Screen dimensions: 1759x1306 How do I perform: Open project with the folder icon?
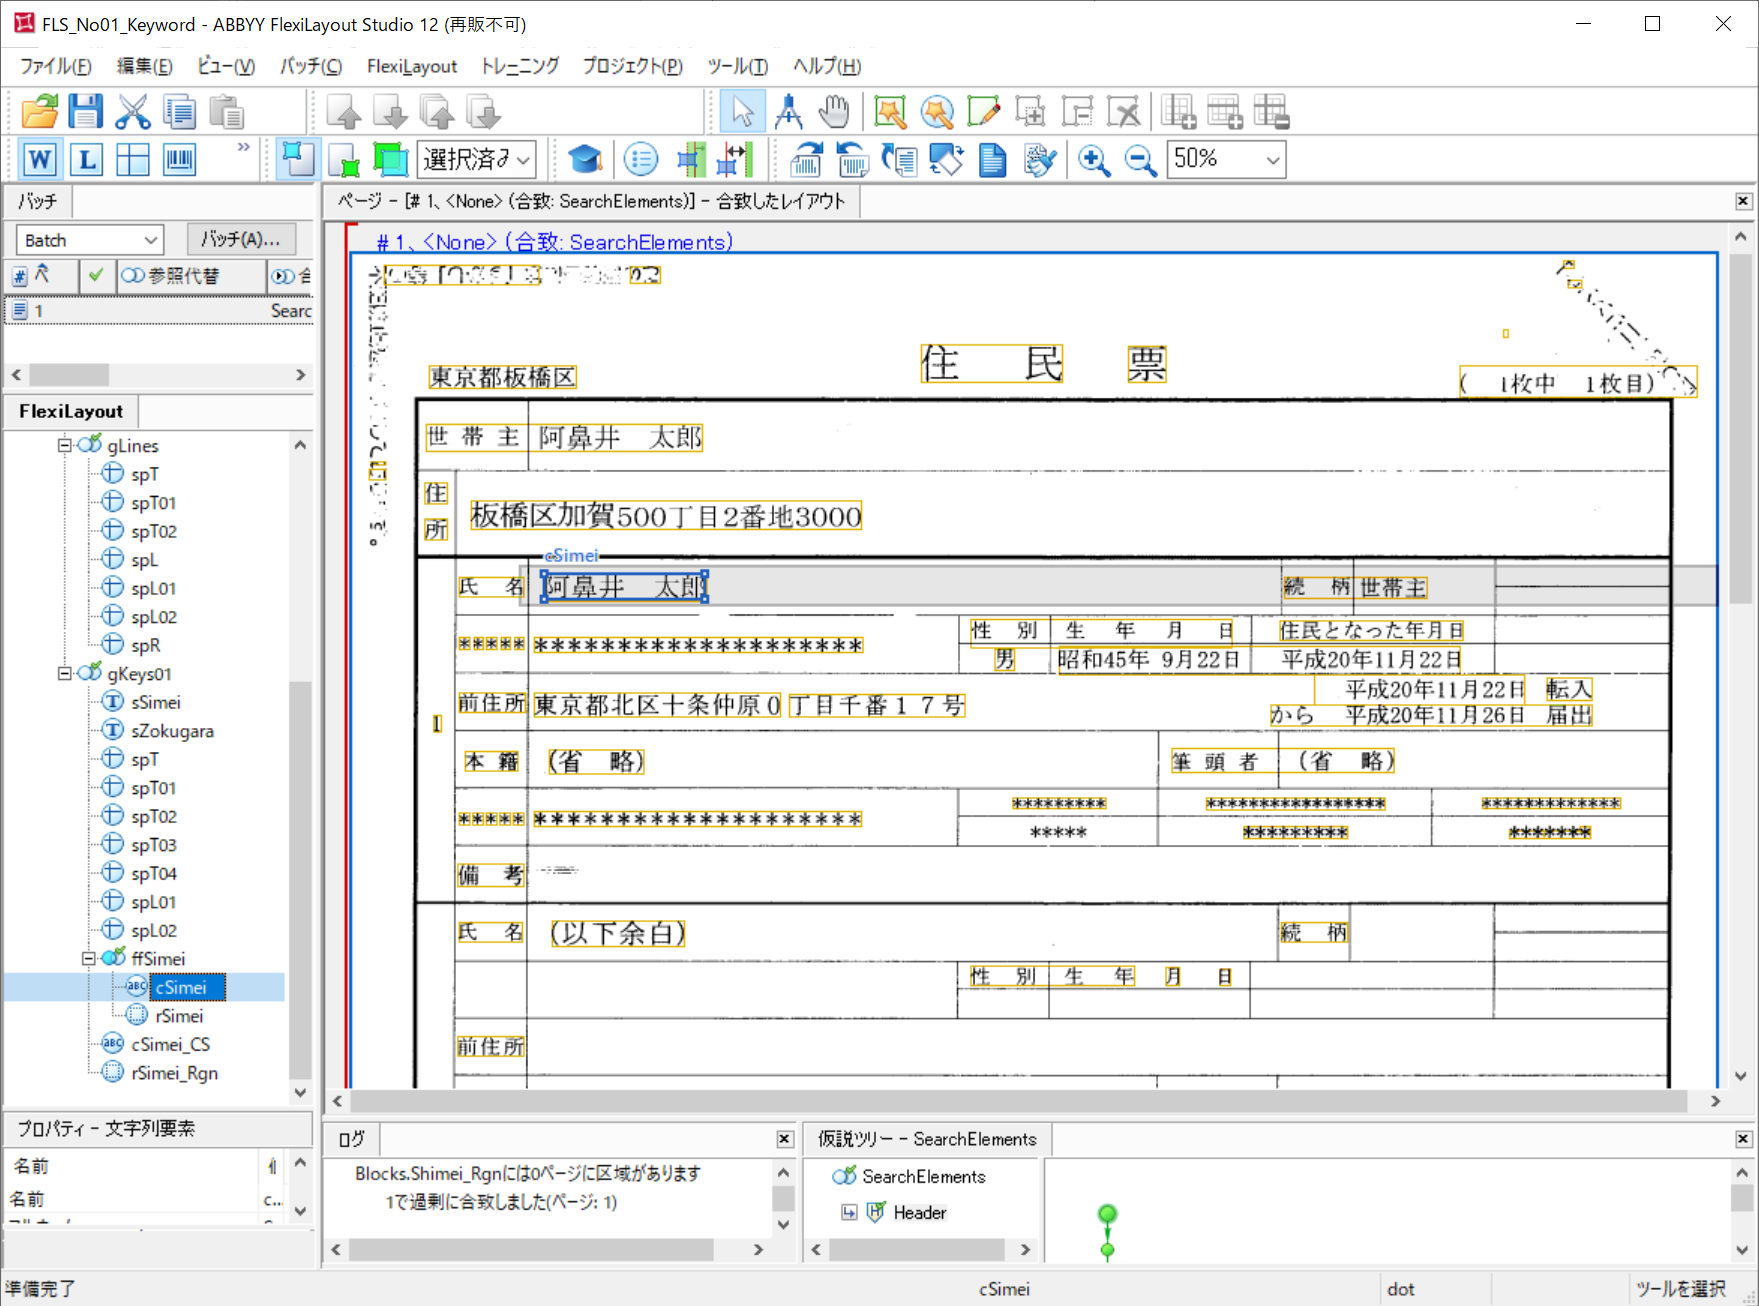pos(40,112)
